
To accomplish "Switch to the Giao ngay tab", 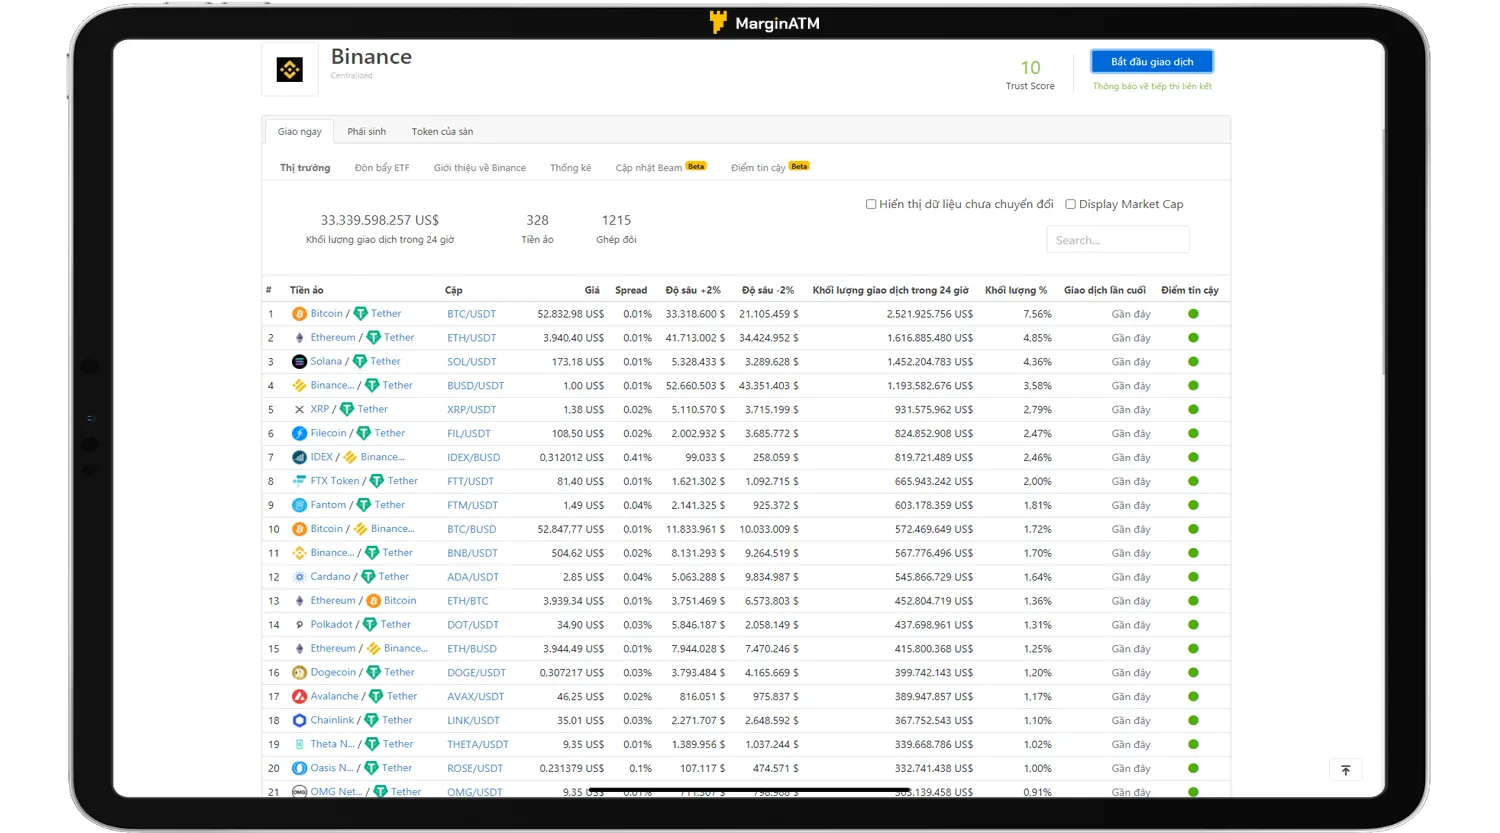I will pyautogui.click(x=300, y=131).
